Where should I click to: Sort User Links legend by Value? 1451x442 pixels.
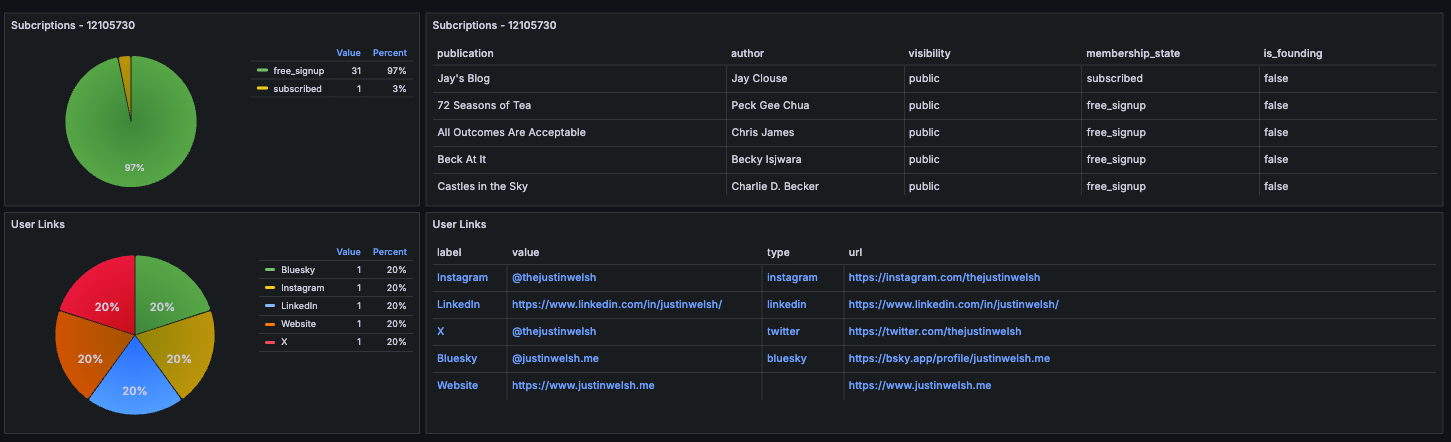click(x=348, y=252)
